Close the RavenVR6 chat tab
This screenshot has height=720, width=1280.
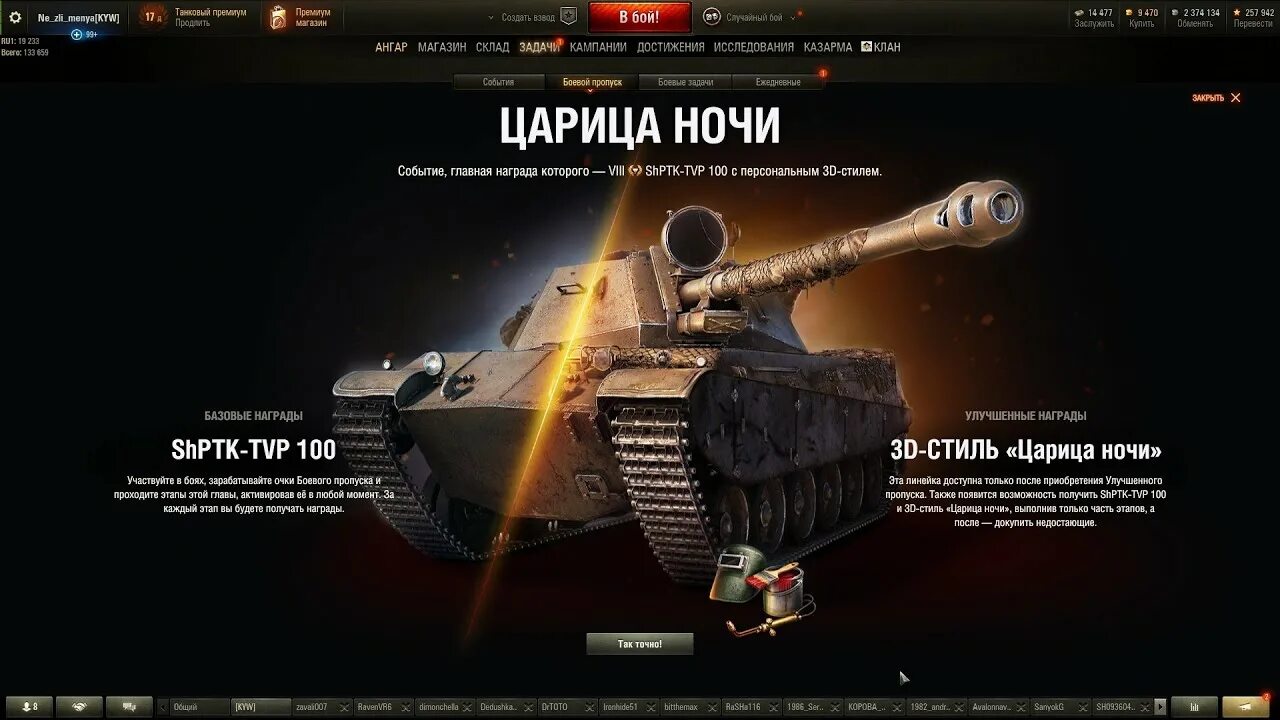coord(405,707)
